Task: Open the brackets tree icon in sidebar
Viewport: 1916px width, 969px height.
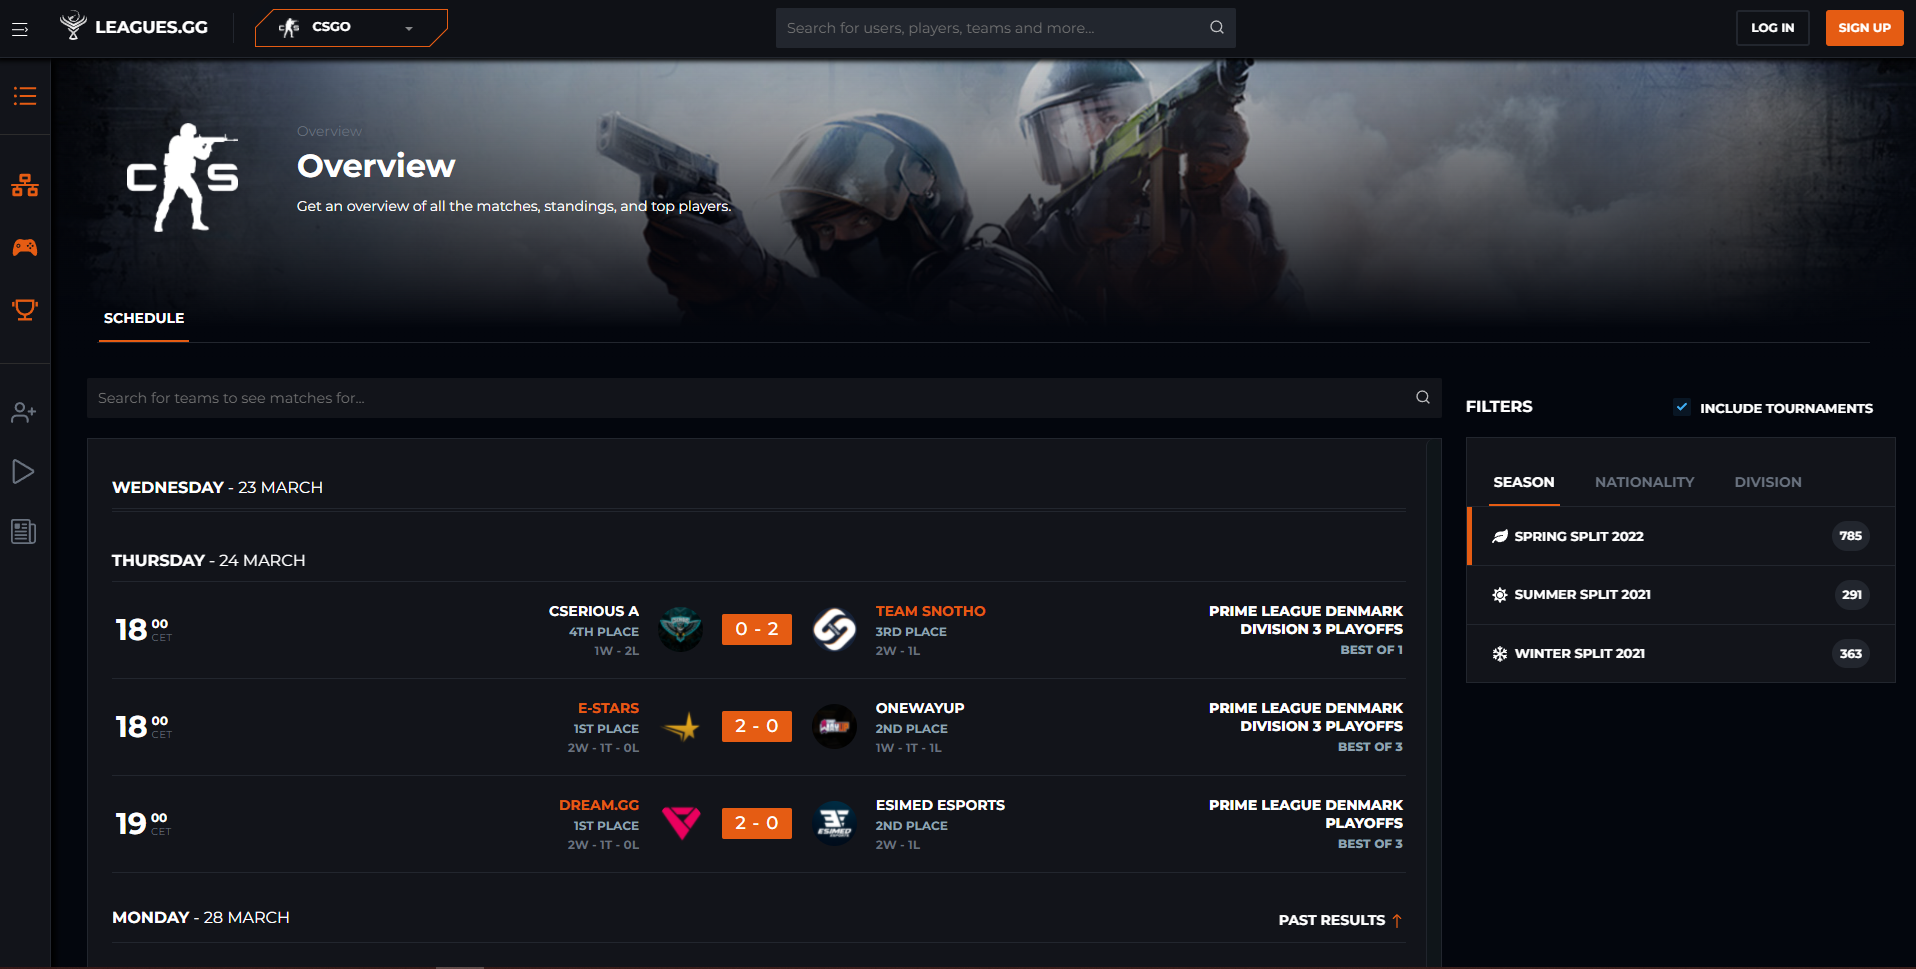Action: [25, 186]
